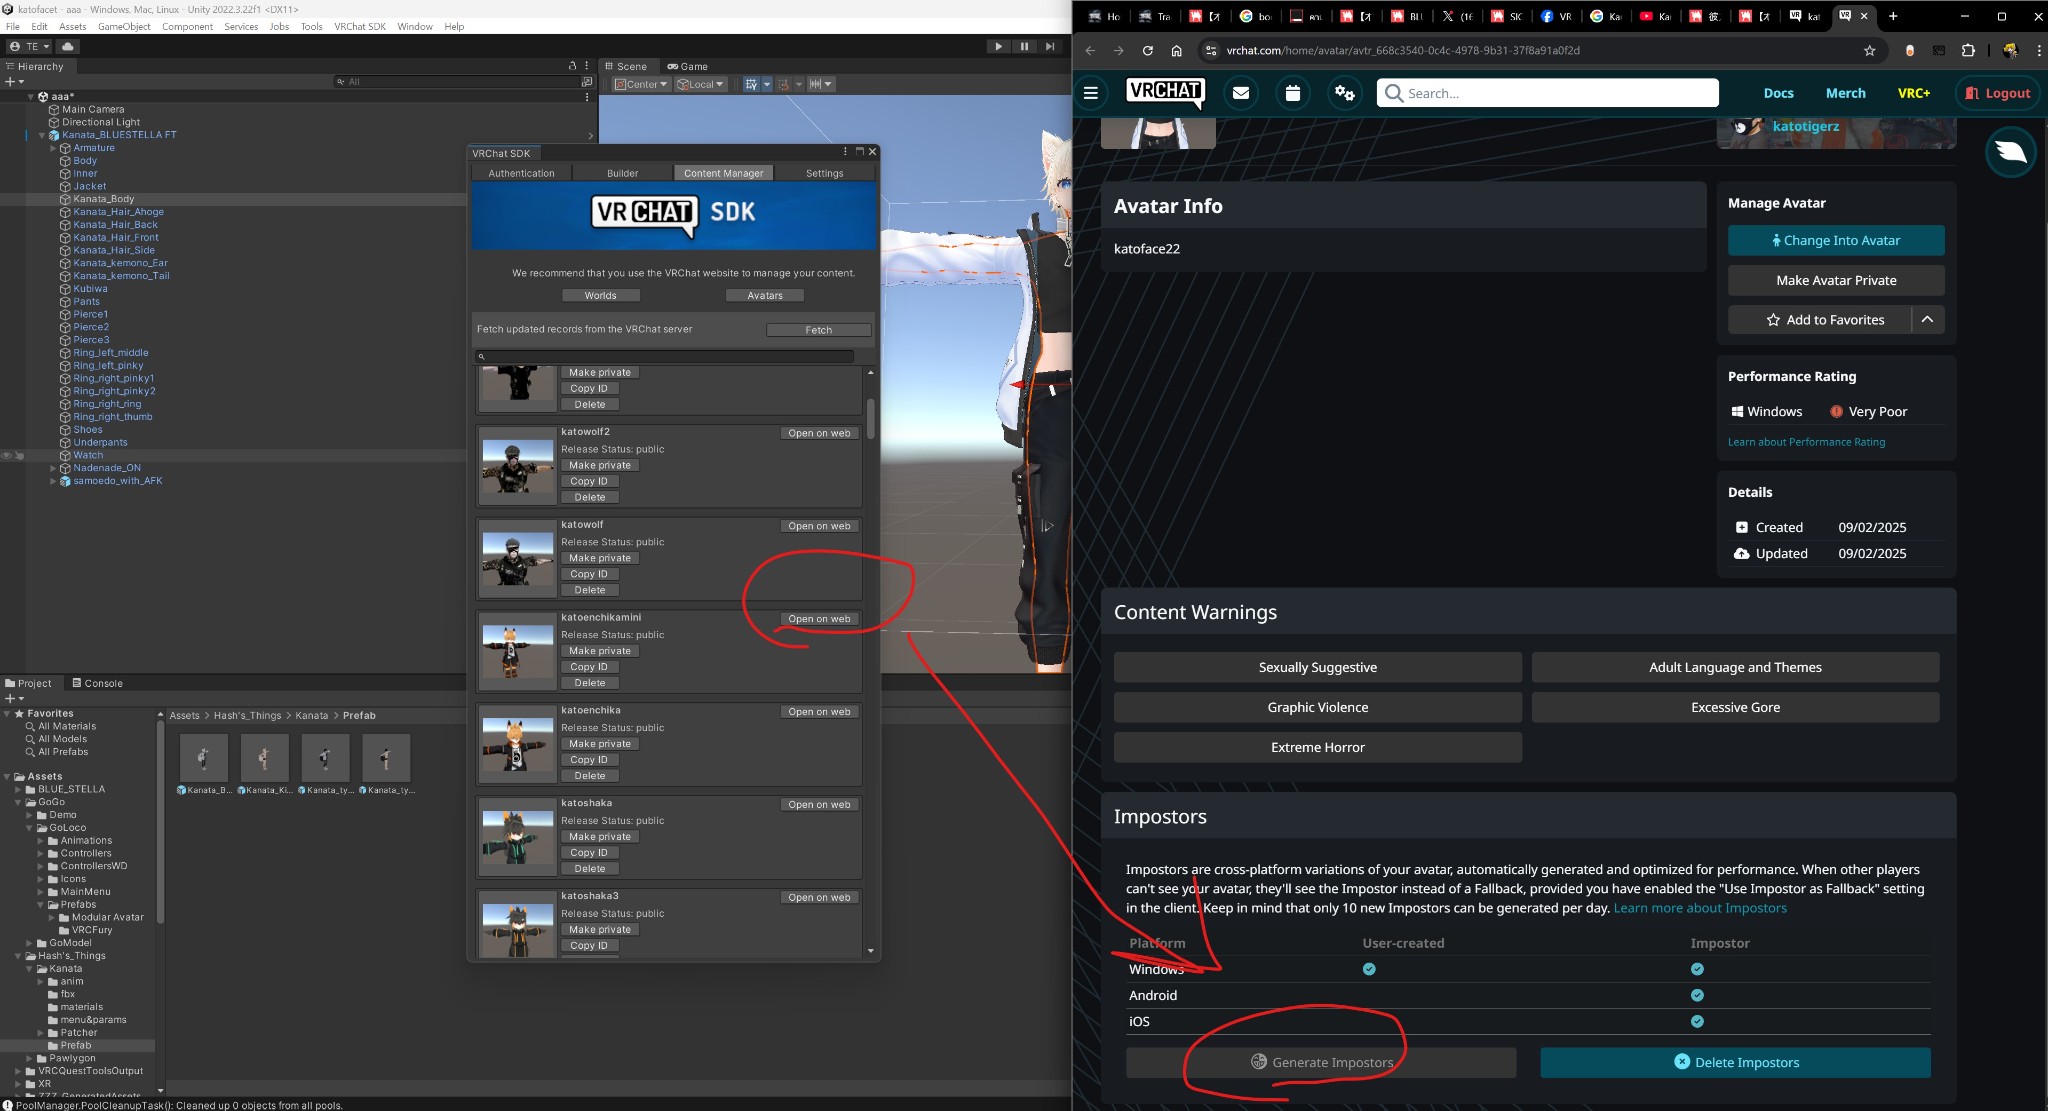Click the Project folder tree scrollbar

(x=160, y=820)
